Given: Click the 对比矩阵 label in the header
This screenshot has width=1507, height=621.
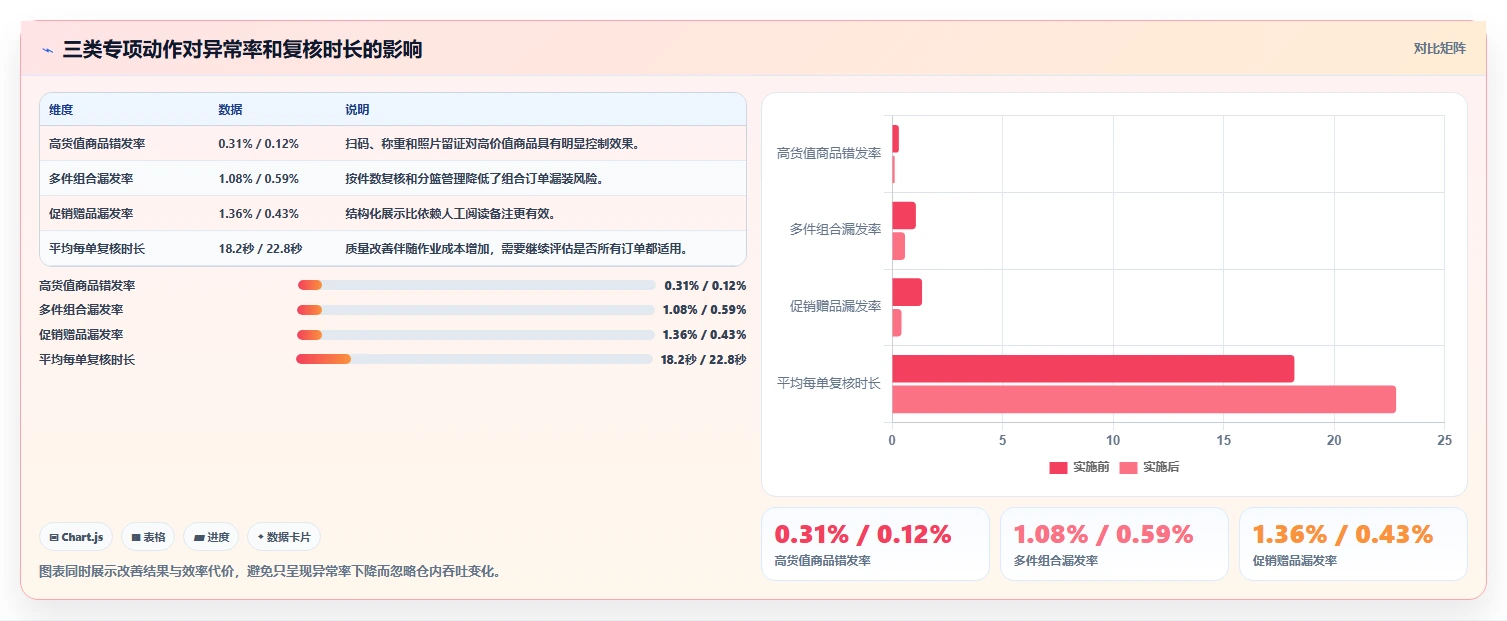Looking at the screenshot, I should pos(1440,48).
